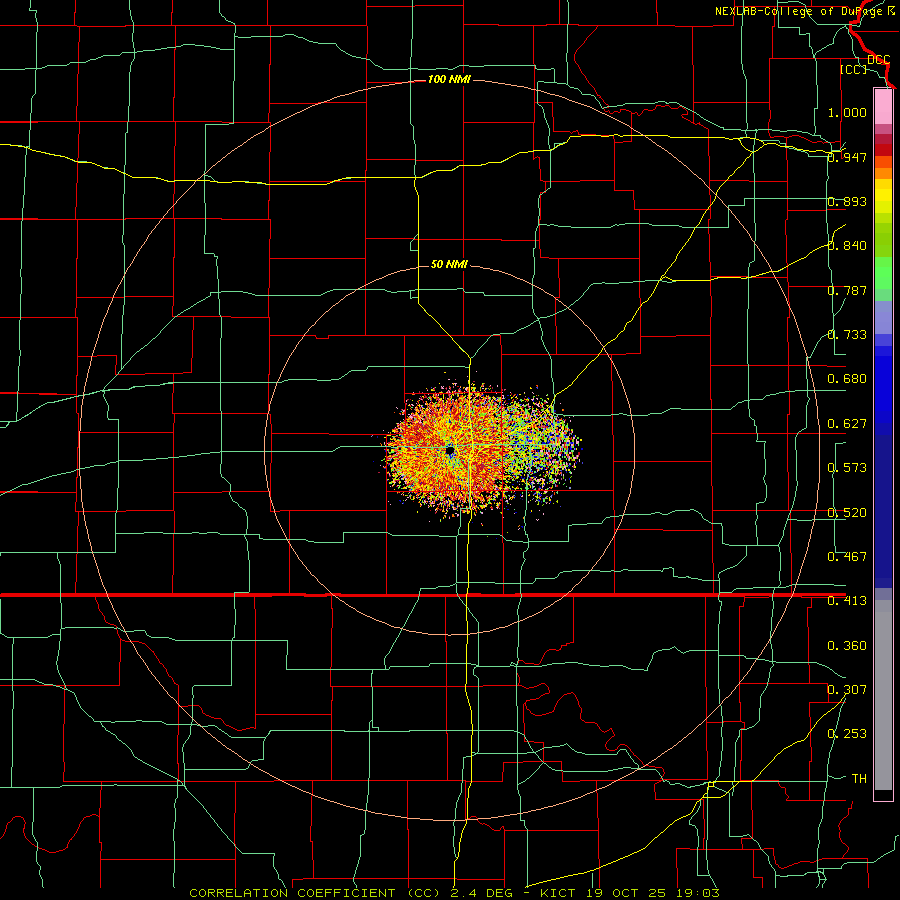Click the 100 NMI range ring label
Image resolution: width=900 pixels, height=900 pixels.
click(449, 79)
